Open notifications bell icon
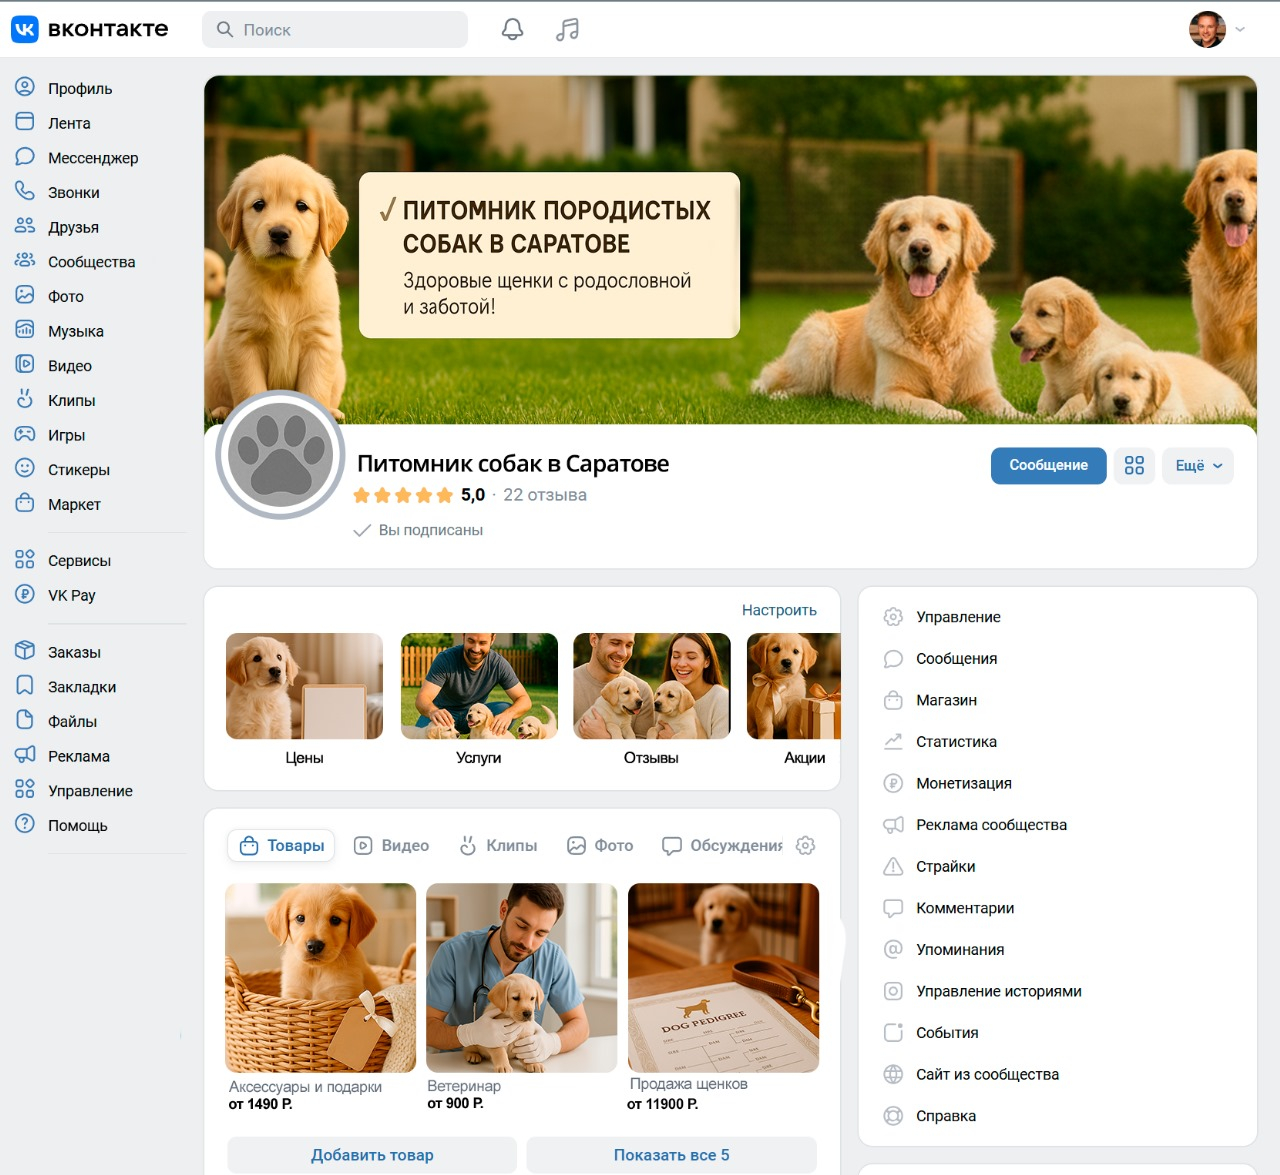 pyautogui.click(x=512, y=30)
